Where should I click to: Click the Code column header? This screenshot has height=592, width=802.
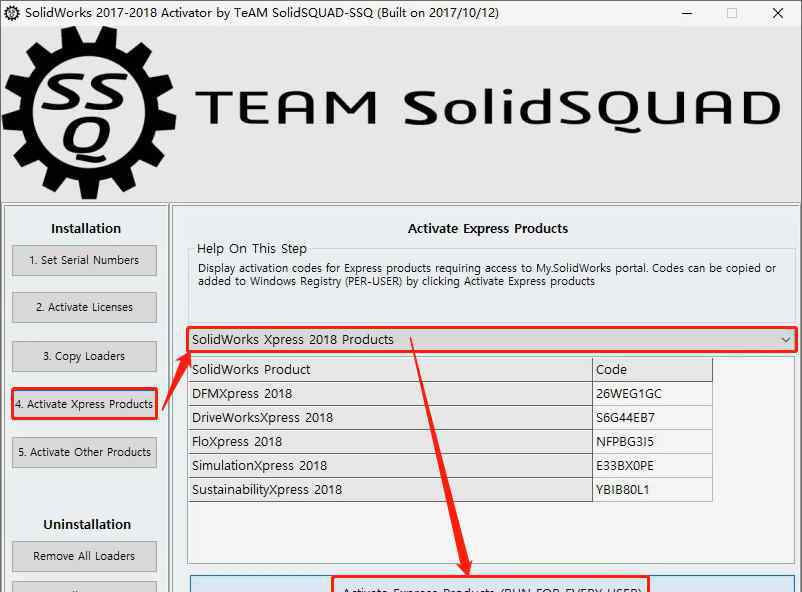click(x=652, y=369)
